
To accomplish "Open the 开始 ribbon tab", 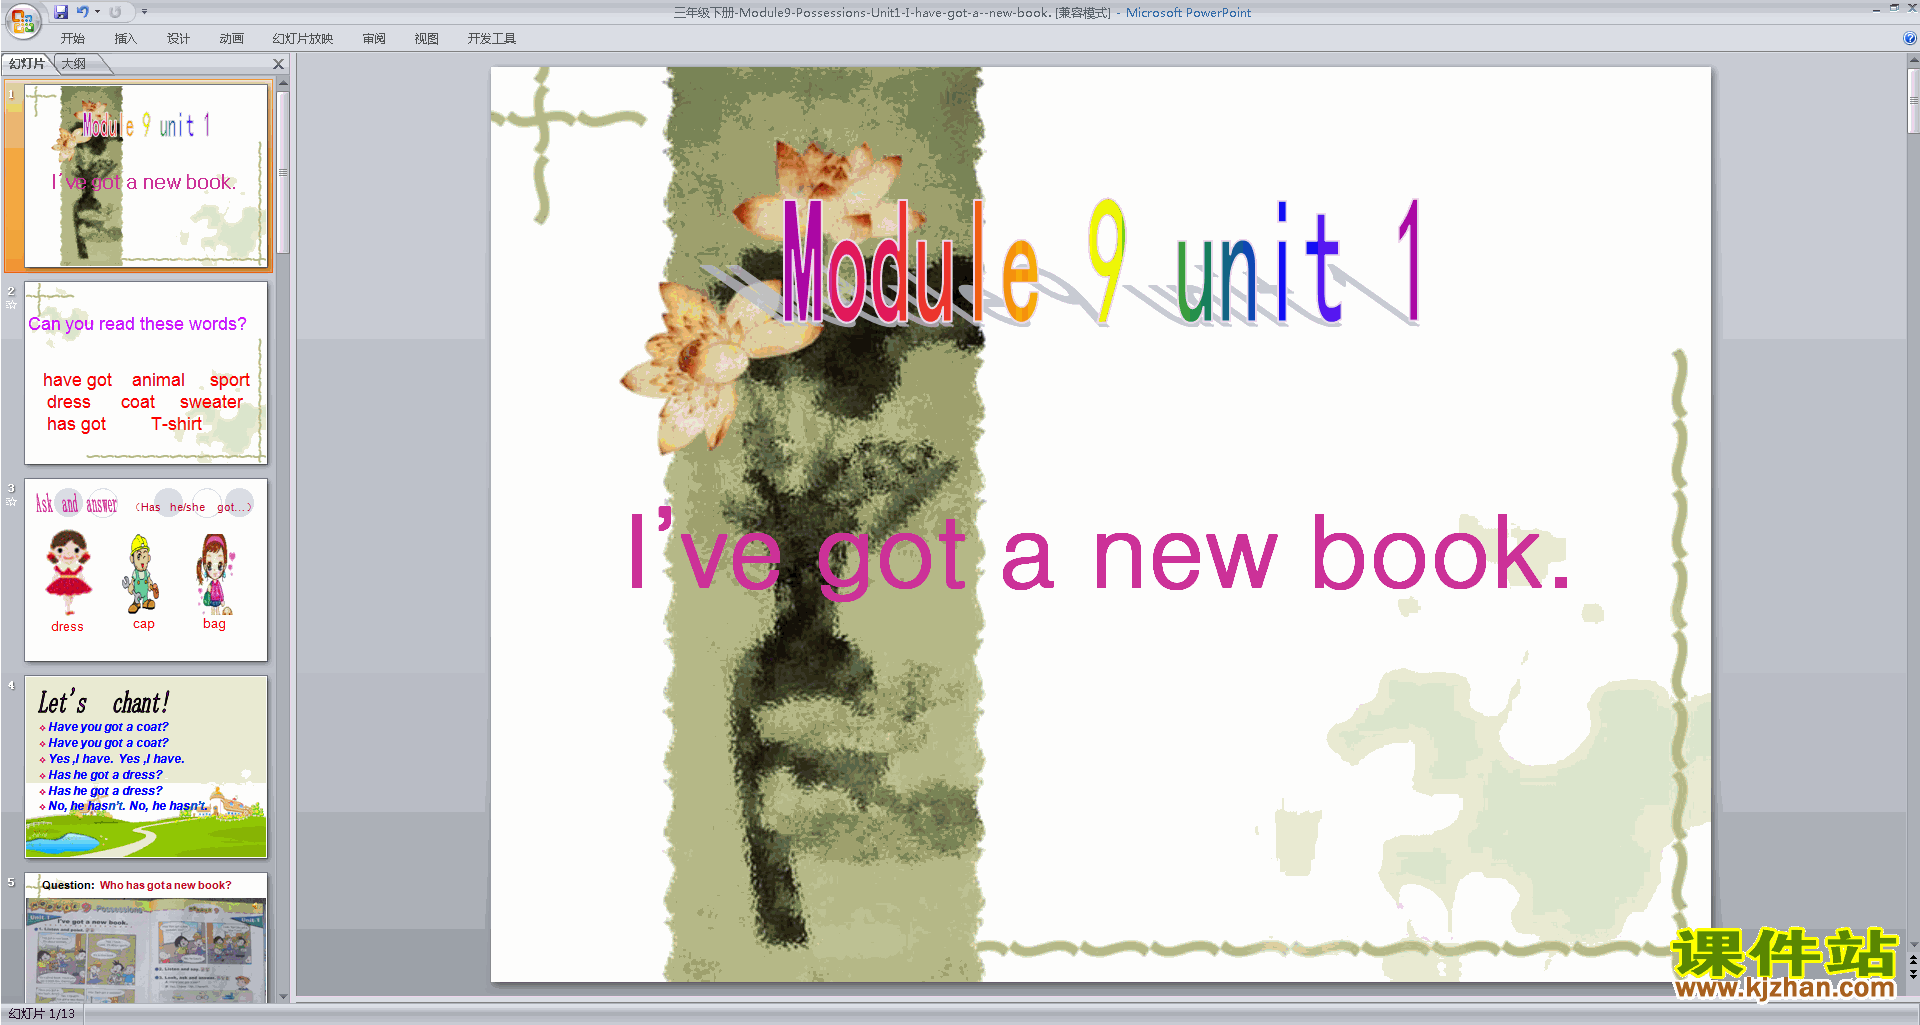I will [x=73, y=39].
